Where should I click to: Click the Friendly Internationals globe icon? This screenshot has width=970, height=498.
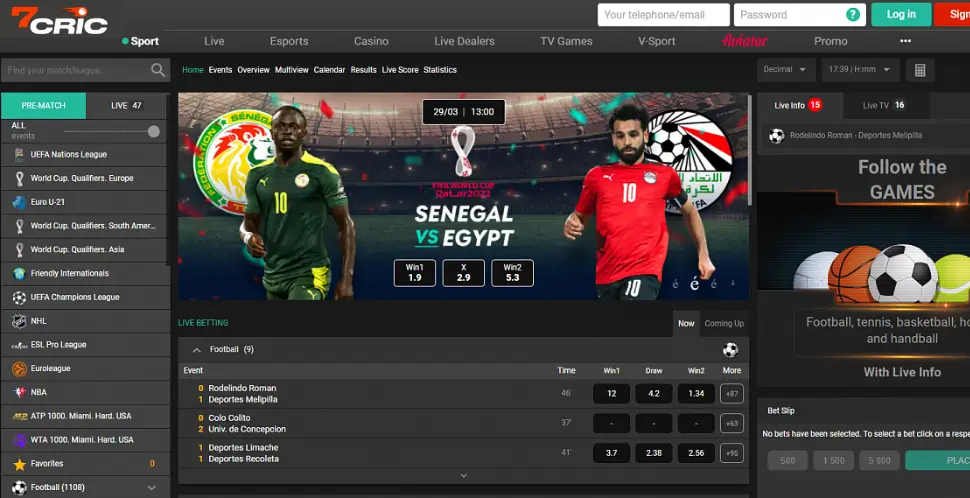19,273
